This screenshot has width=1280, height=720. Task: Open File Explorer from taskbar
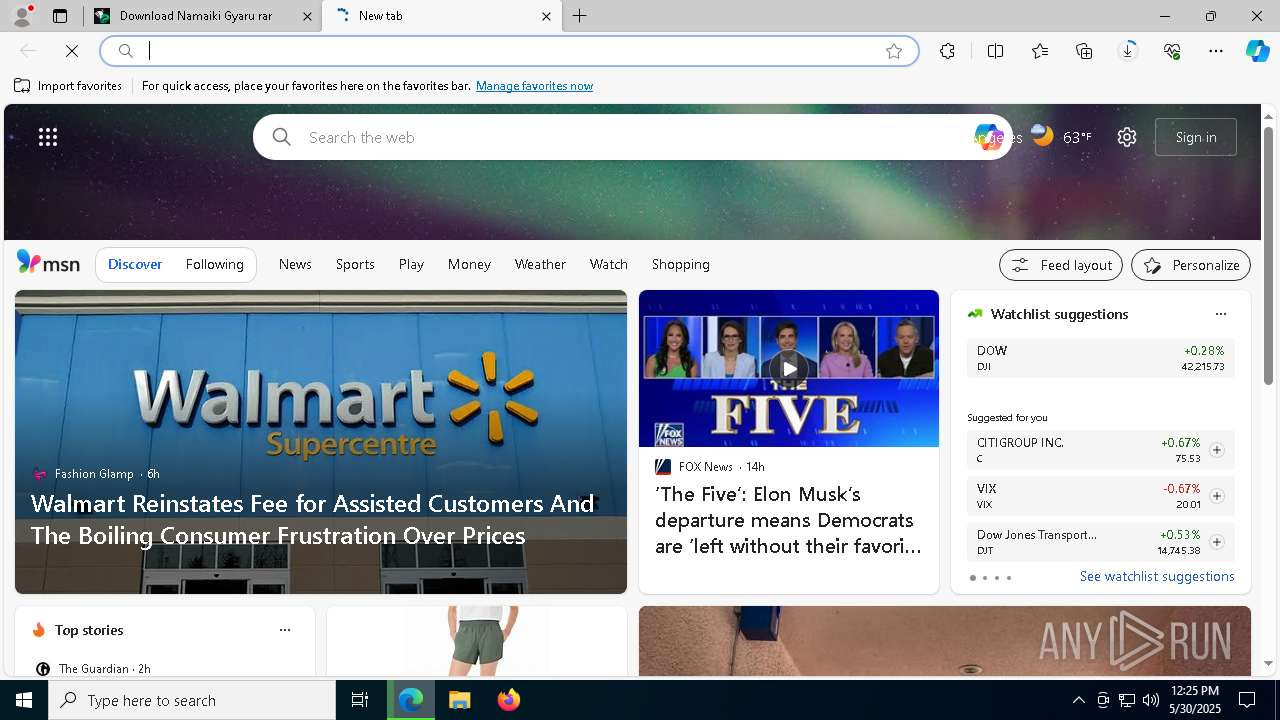[459, 700]
